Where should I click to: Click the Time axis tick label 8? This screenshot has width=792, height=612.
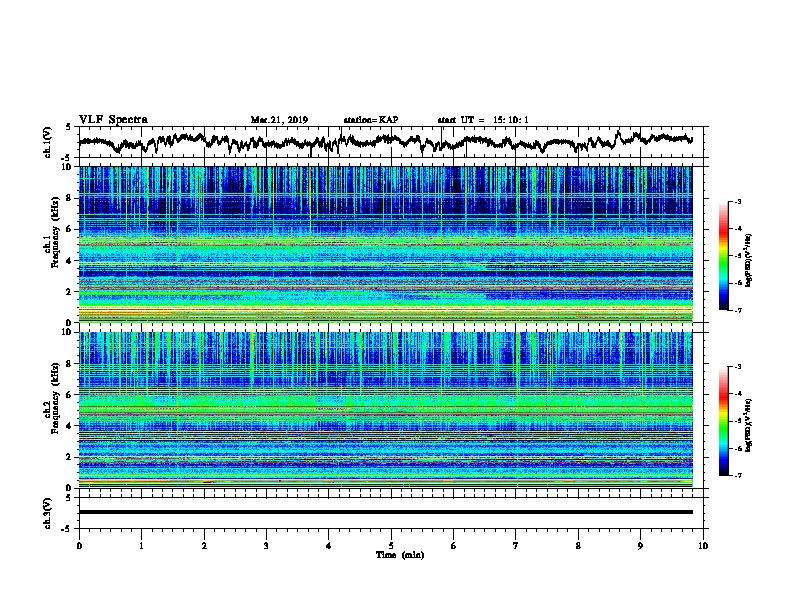tap(578, 546)
